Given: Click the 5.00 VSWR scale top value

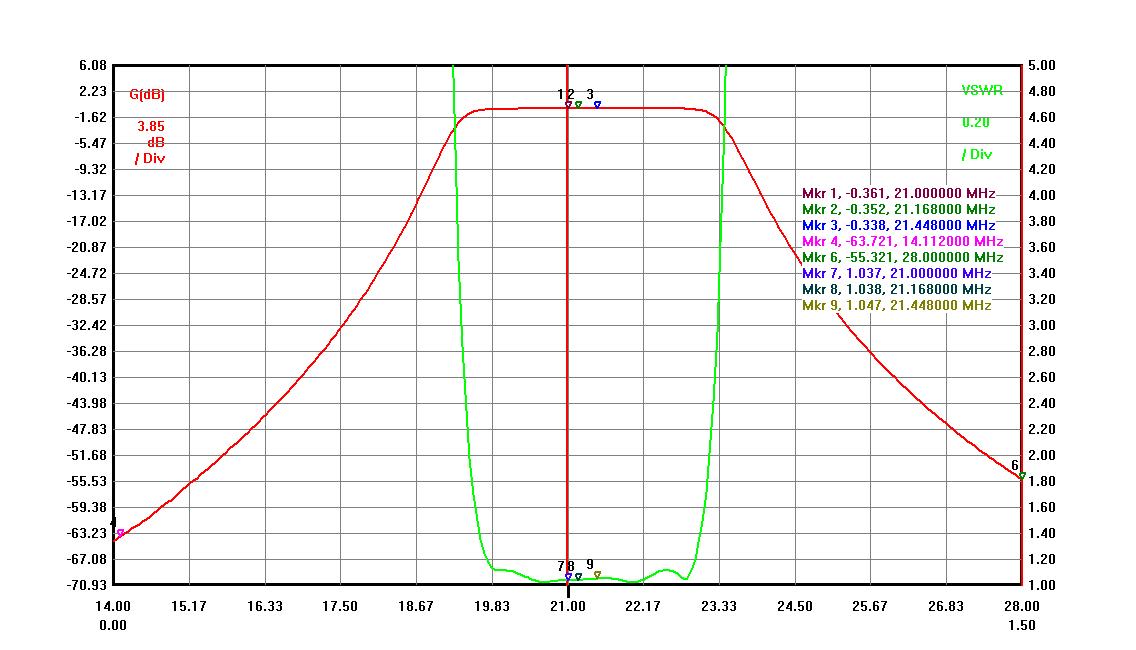Looking at the screenshot, I should coord(1040,66).
